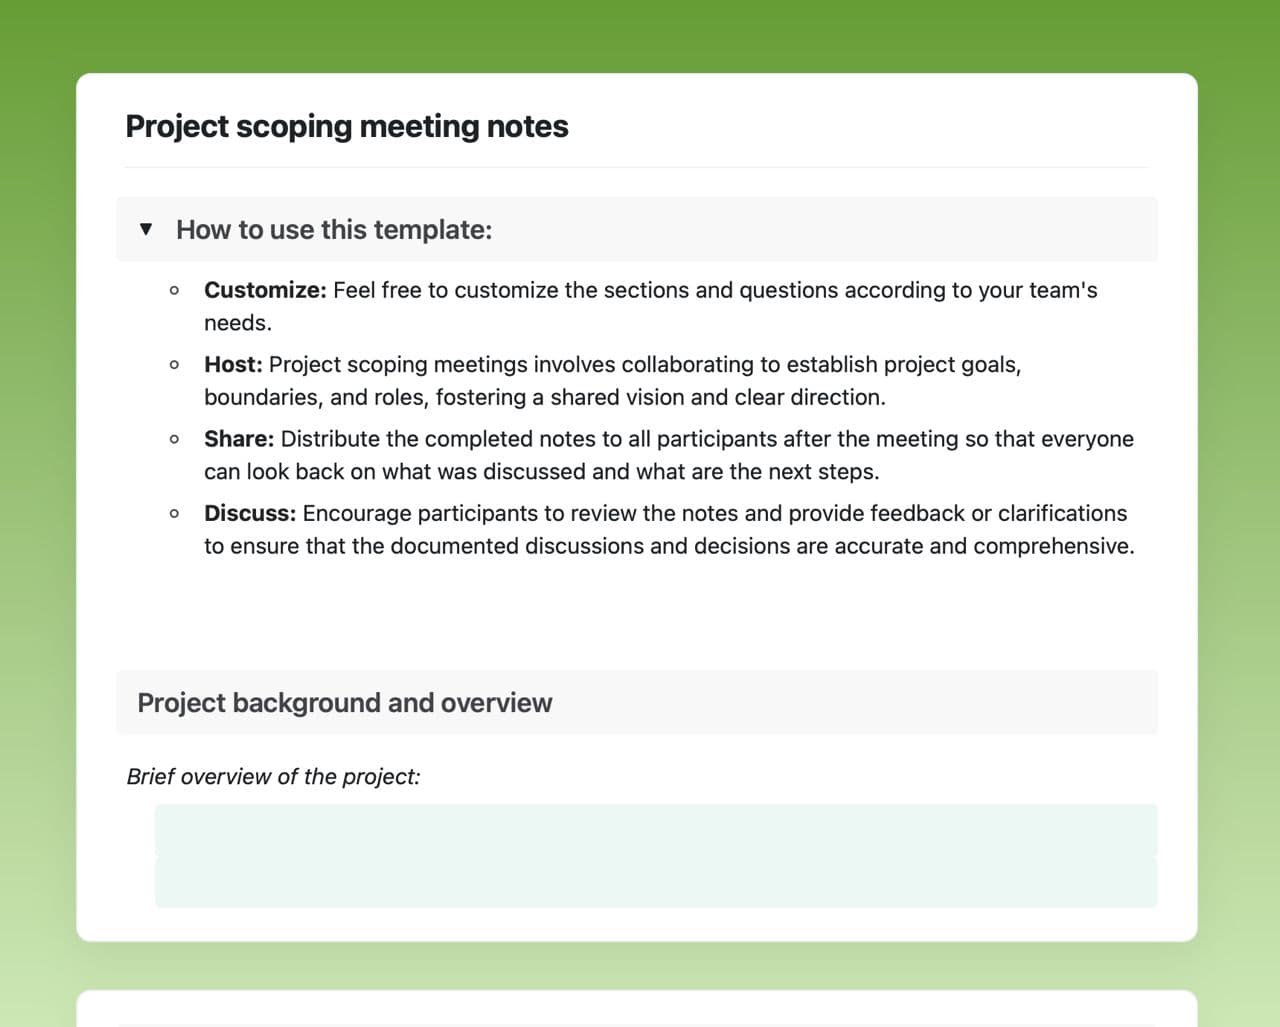
Task: Click the "Project background and overview" section header
Action: [344, 703]
